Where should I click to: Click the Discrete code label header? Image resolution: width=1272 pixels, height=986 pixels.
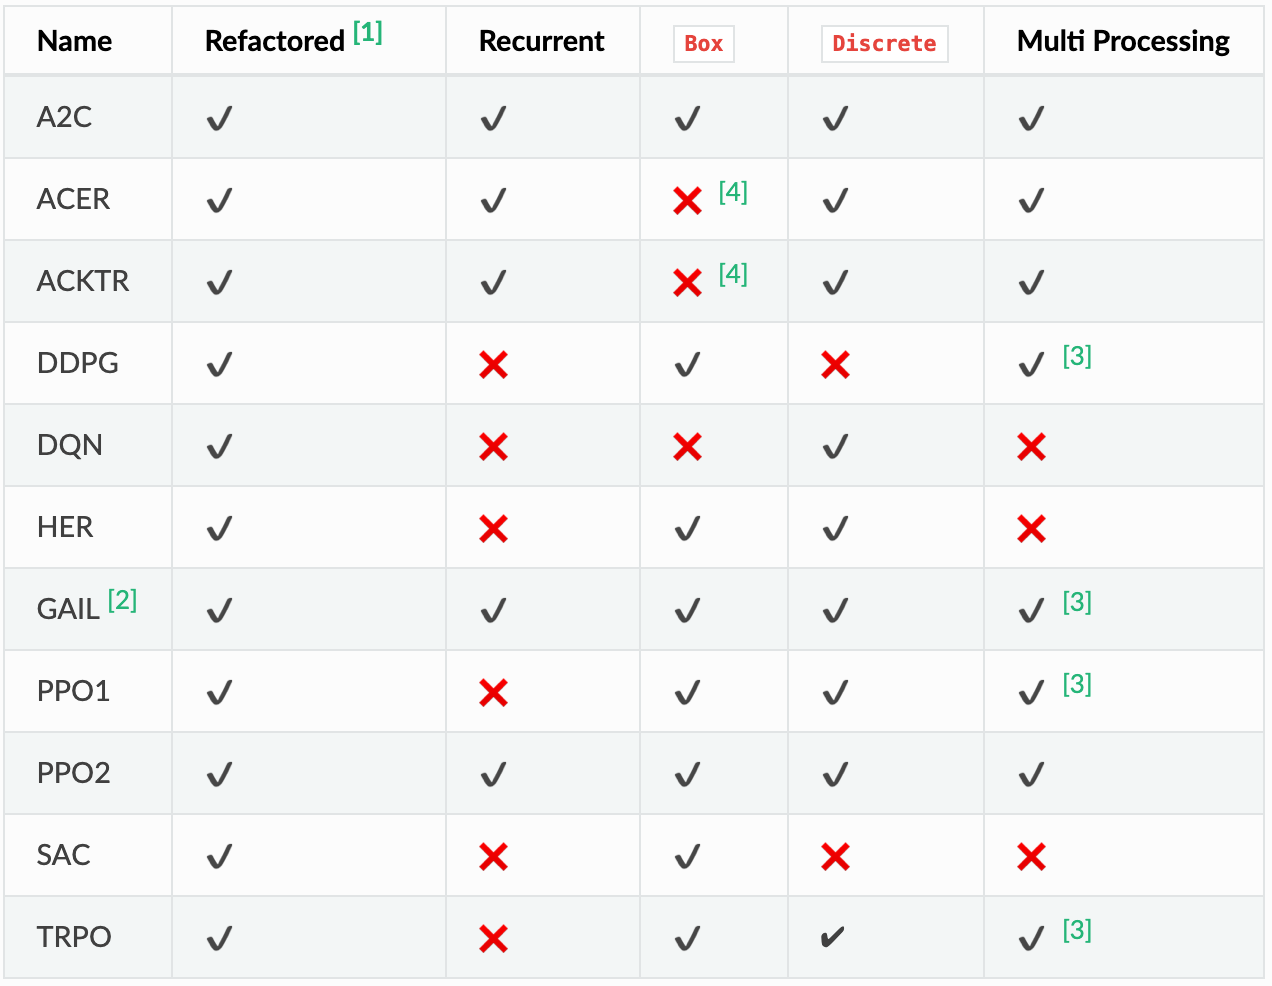click(x=884, y=44)
